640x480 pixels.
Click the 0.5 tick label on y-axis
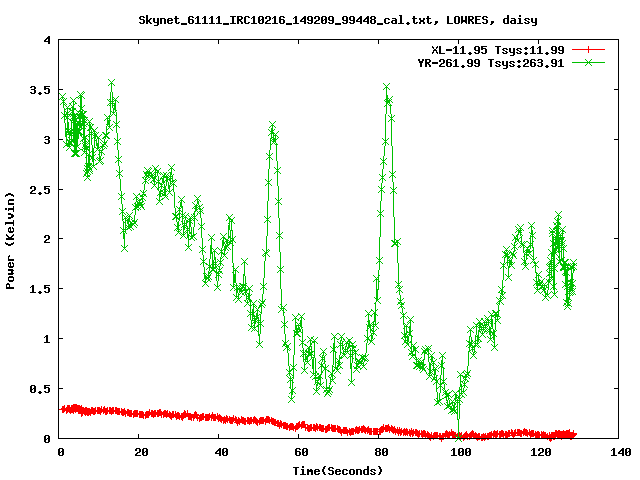[42, 388]
